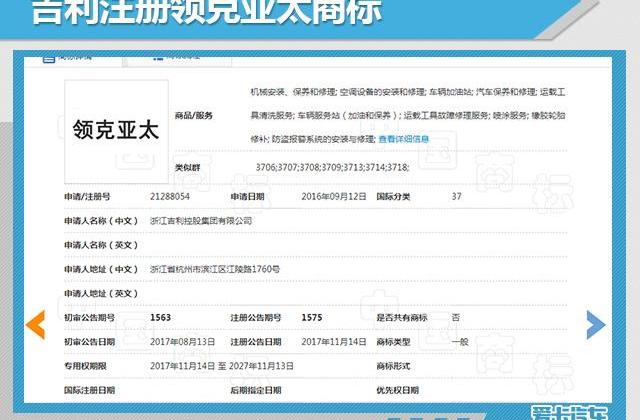Select address 浙江省杭州市滨江区江陵路1760号
The height and width of the screenshot is (420, 640).
(215, 269)
